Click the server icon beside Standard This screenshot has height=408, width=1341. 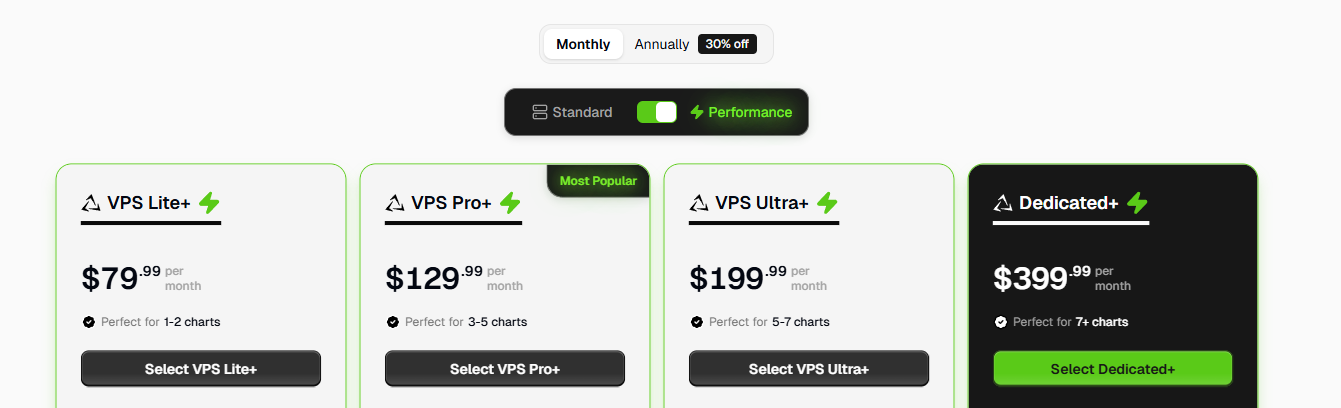(540, 112)
